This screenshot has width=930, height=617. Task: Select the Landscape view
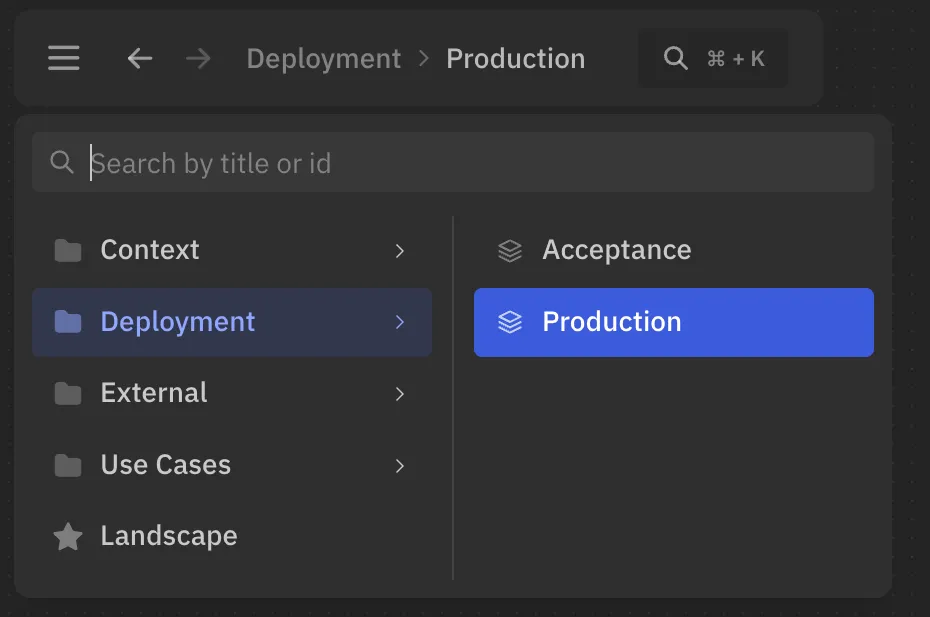click(168, 536)
